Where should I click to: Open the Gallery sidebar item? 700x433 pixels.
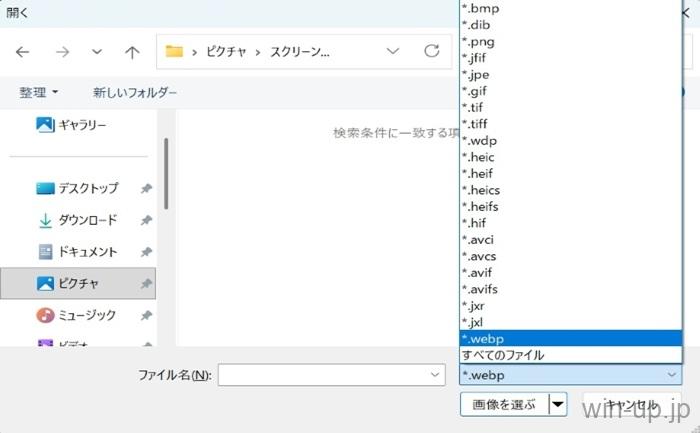(80, 125)
